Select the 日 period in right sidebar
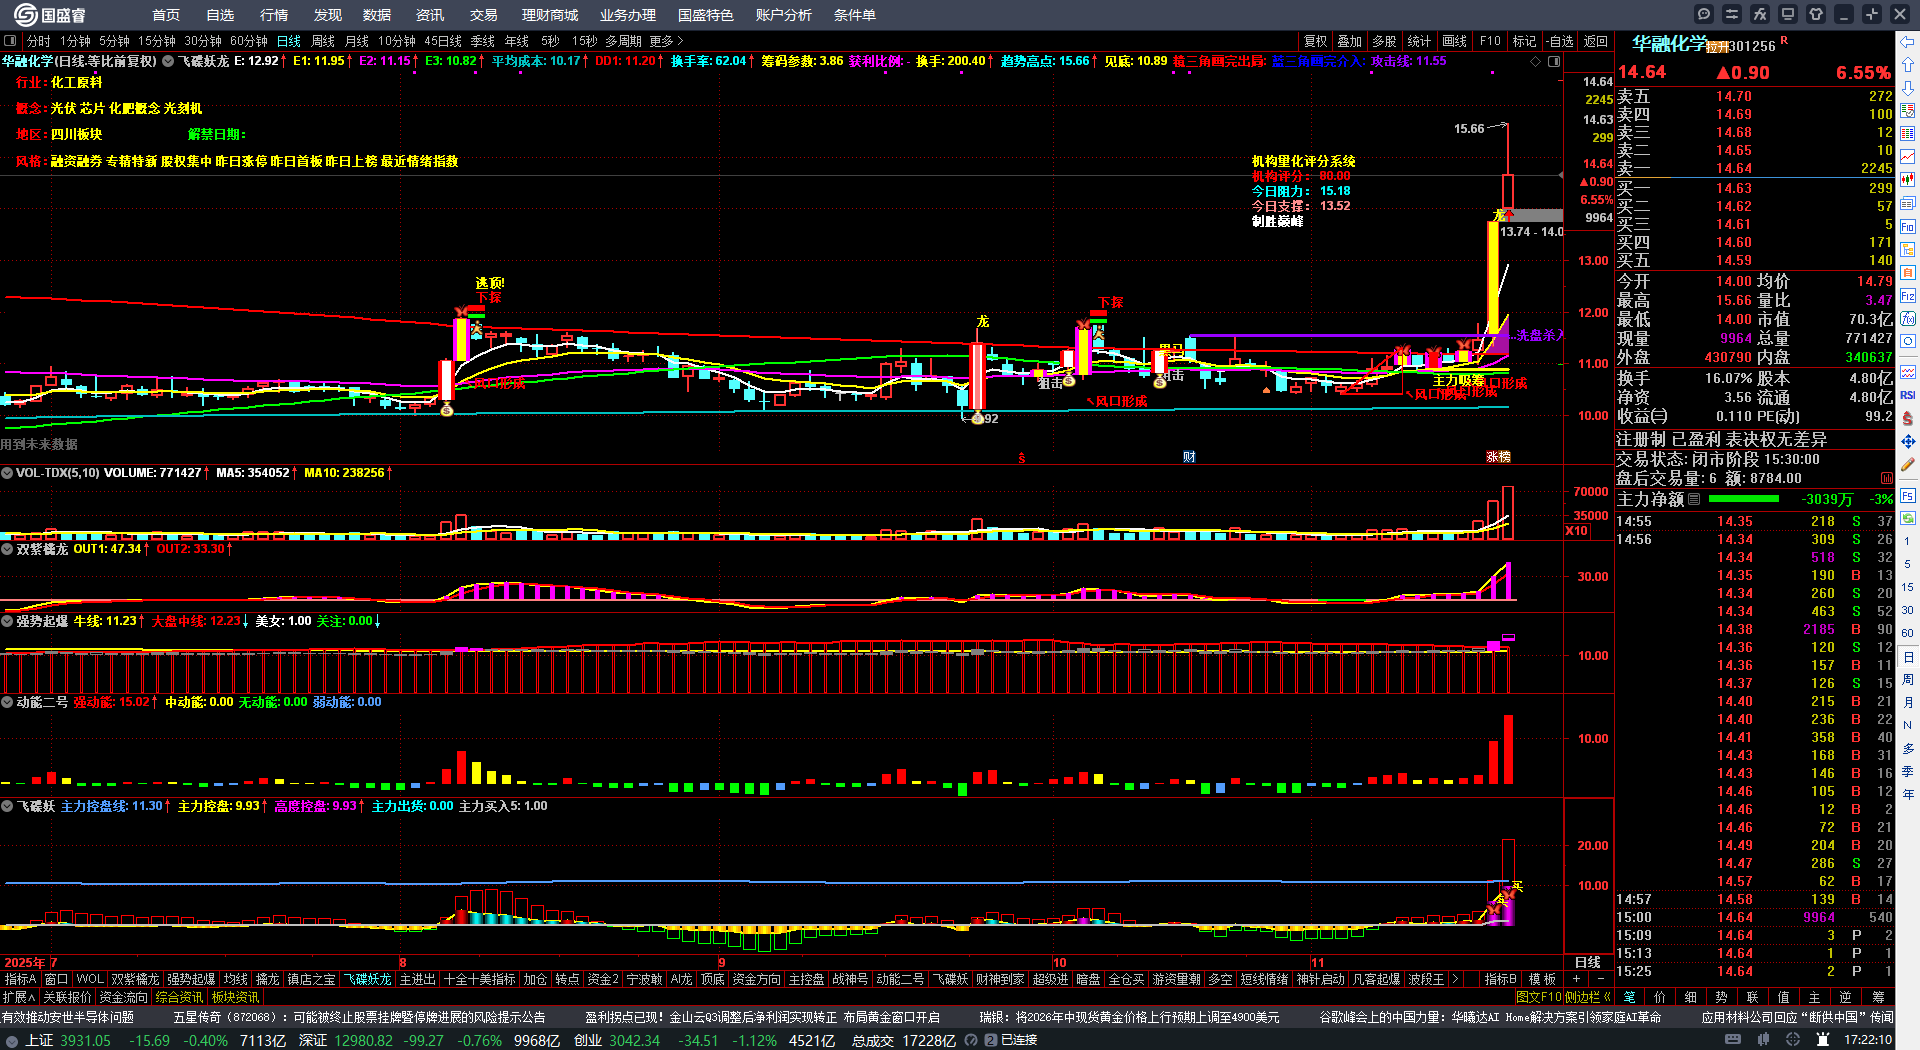 (x=1908, y=657)
